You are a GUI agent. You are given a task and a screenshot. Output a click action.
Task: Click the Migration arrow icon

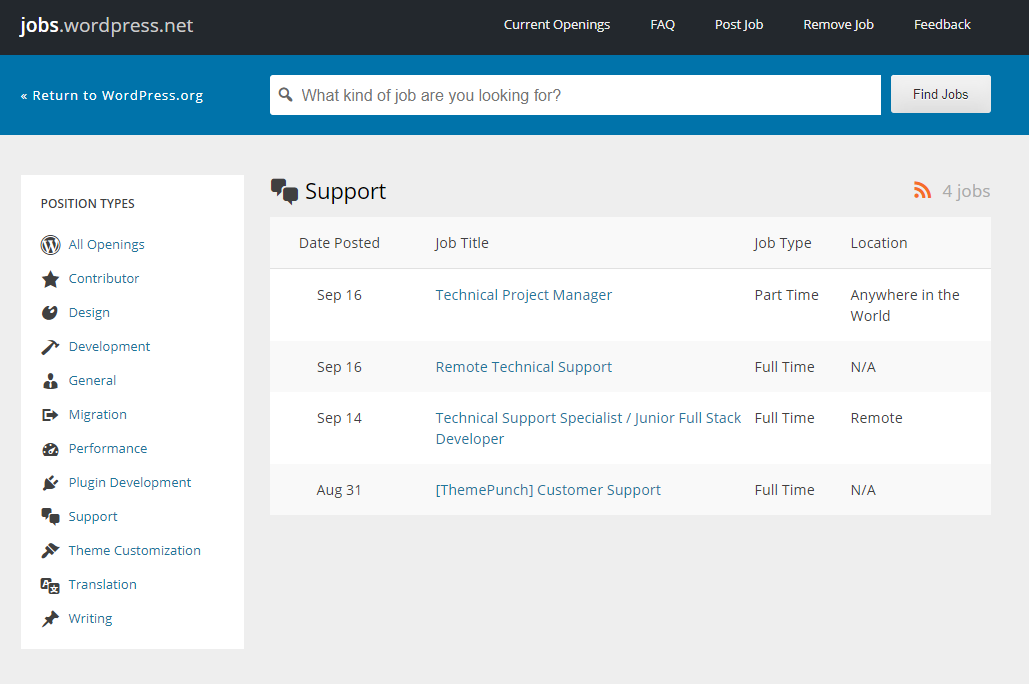(50, 415)
